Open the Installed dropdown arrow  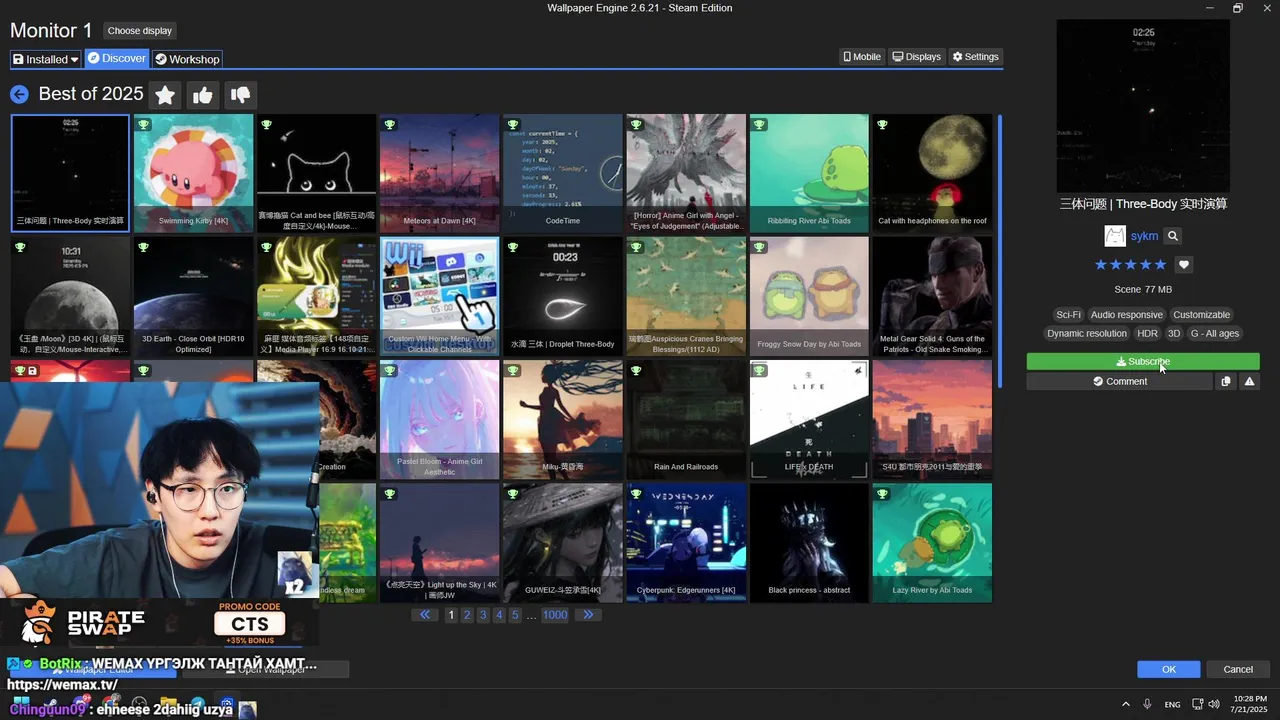(x=75, y=59)
